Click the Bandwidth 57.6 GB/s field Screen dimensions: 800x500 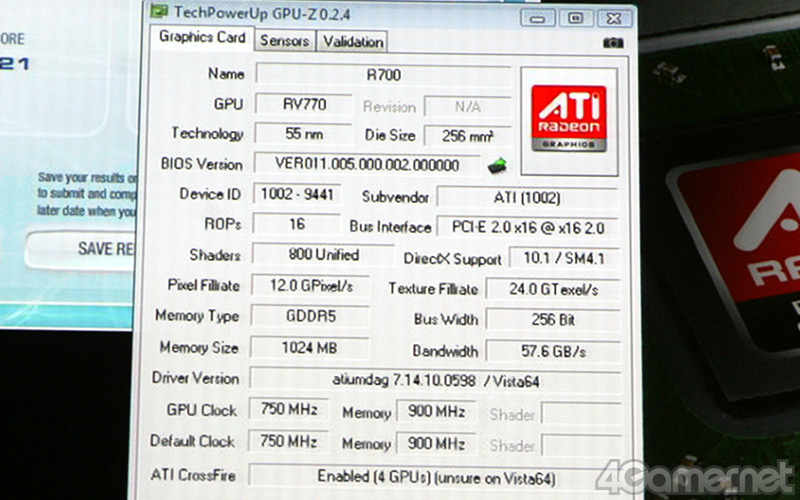click(x=551, y=351)
